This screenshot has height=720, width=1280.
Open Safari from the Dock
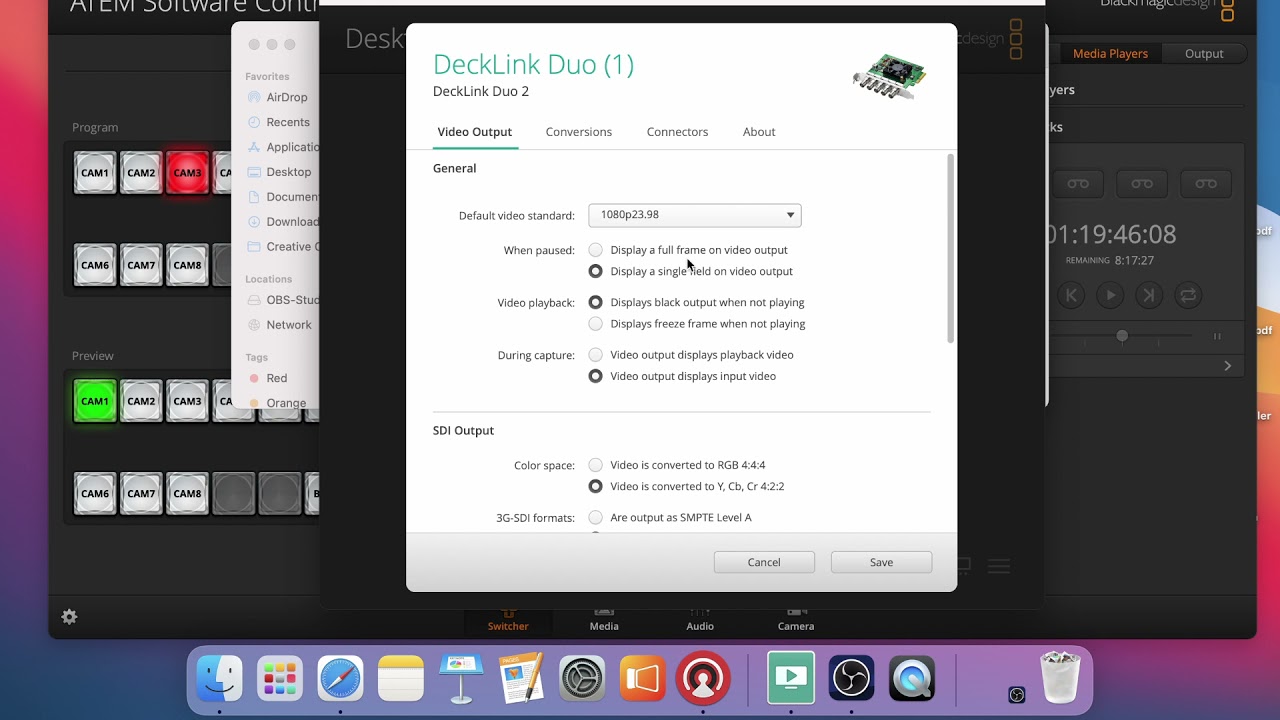click(x=341, y=680)
